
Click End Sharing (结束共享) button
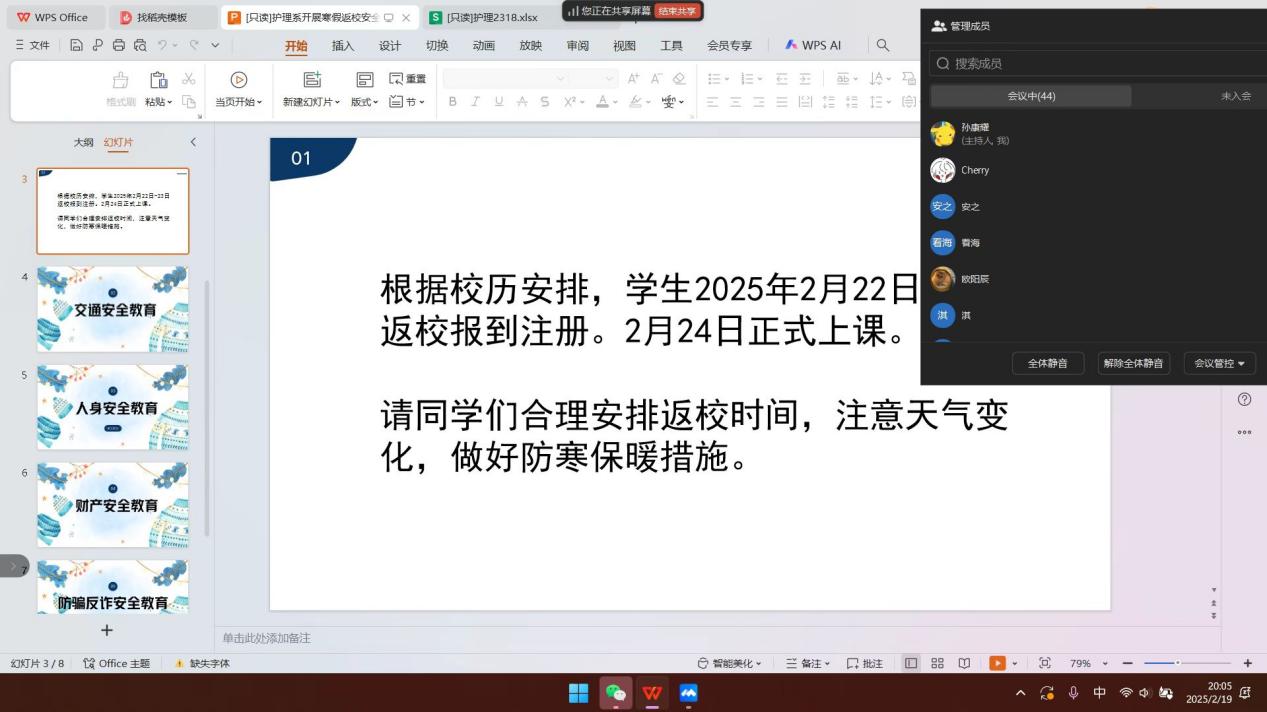(677, 11)
